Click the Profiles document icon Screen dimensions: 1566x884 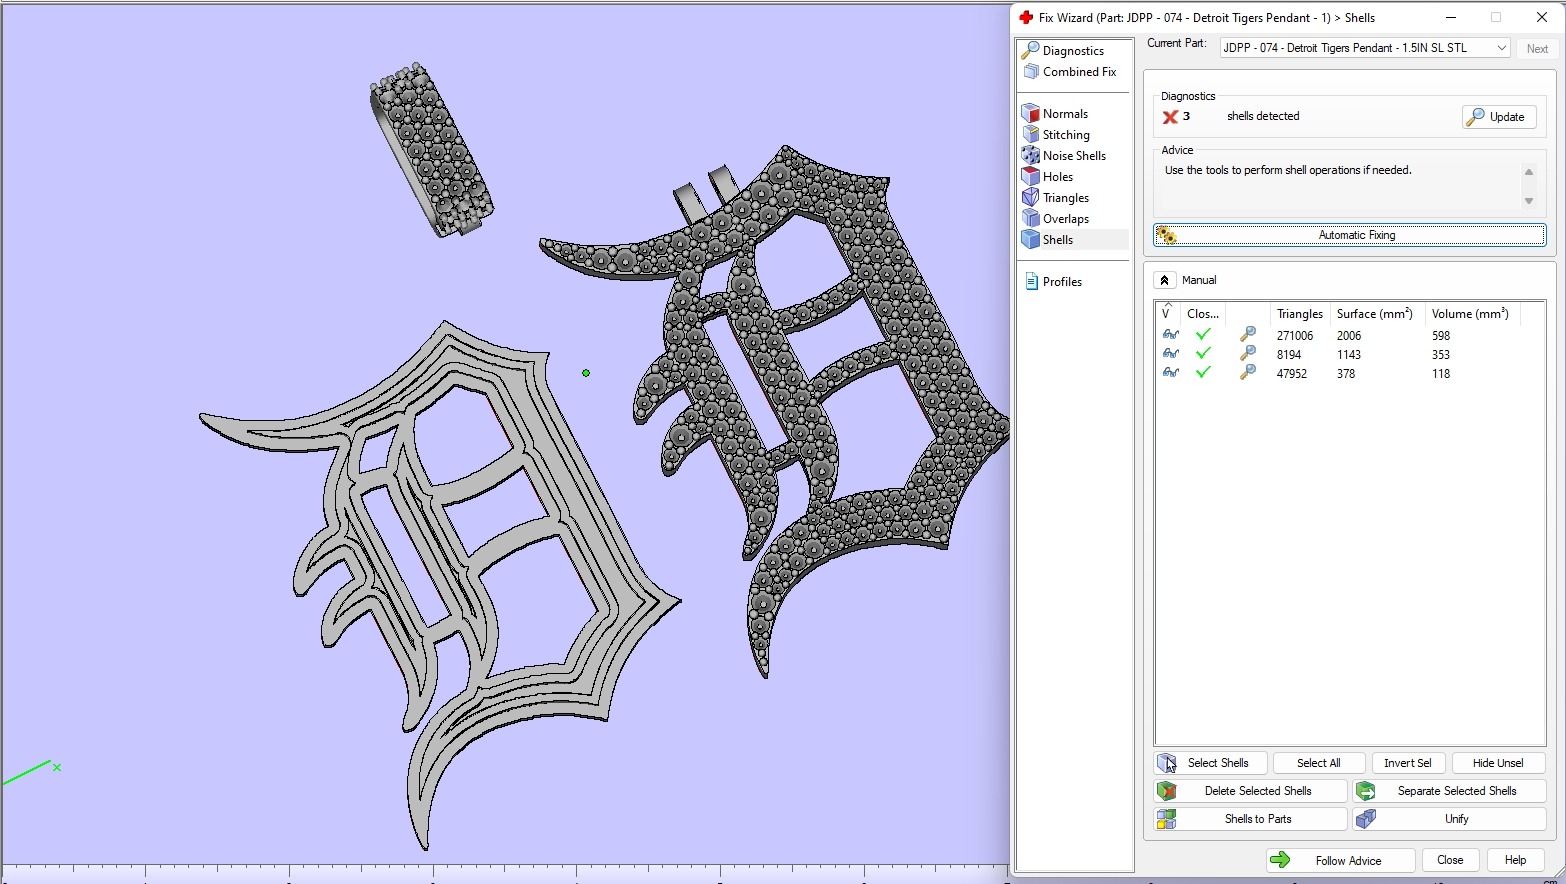(1031, 282)
